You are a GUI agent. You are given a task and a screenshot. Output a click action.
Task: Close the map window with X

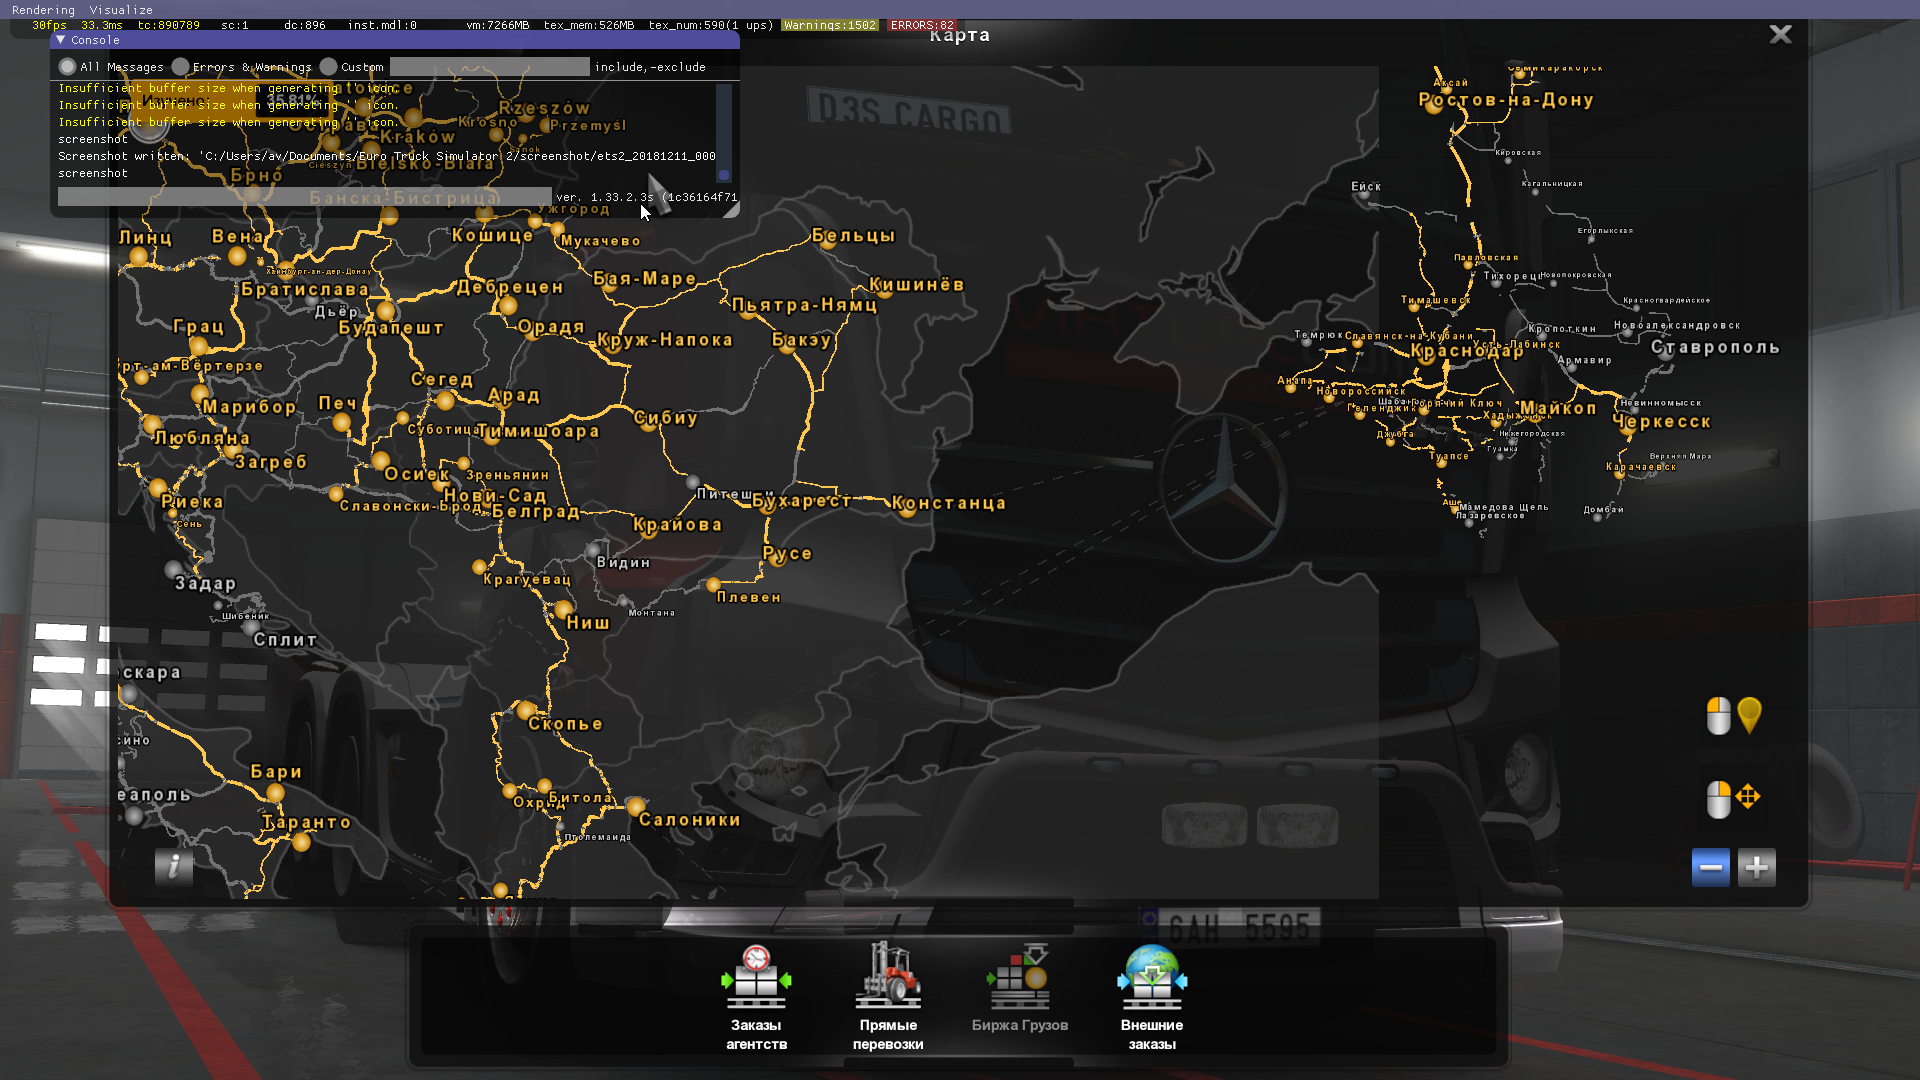click(1780, 34)
